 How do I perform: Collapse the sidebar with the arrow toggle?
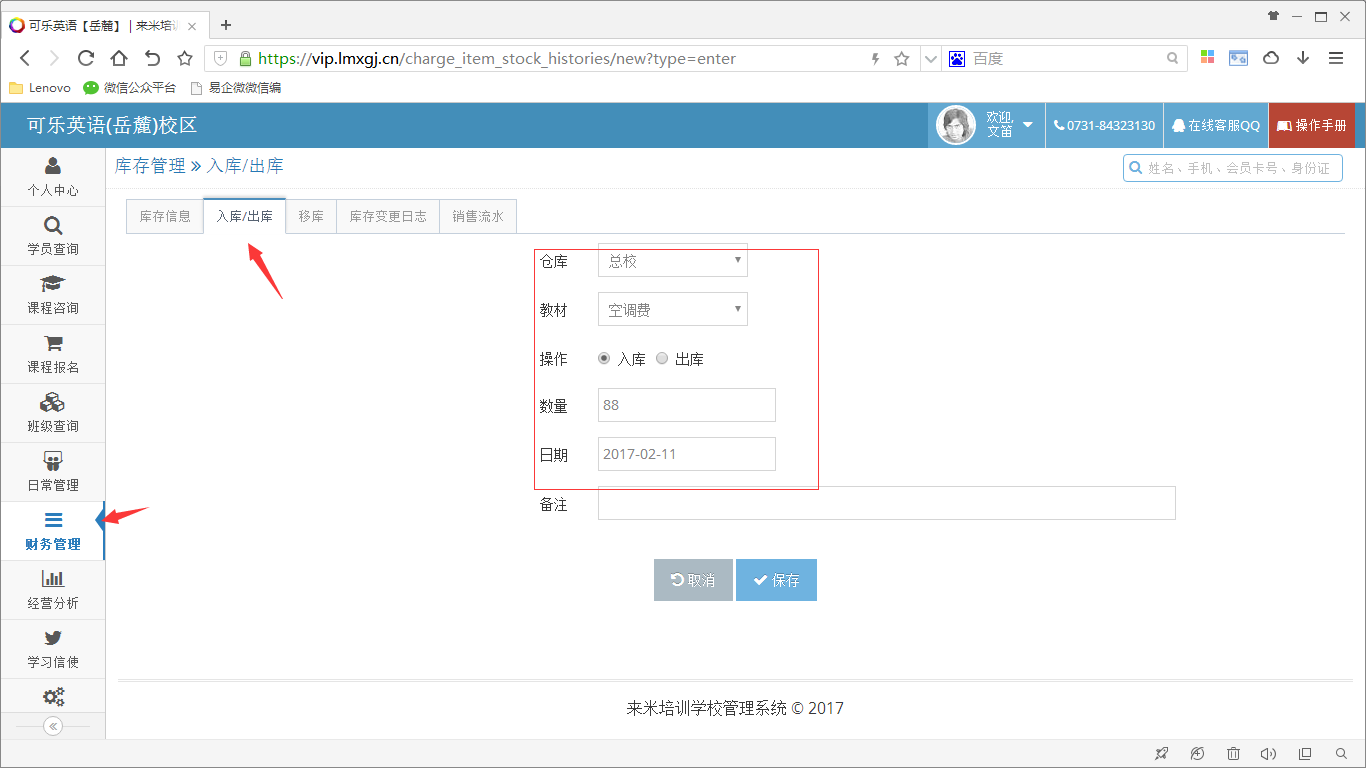coord(53,727)
